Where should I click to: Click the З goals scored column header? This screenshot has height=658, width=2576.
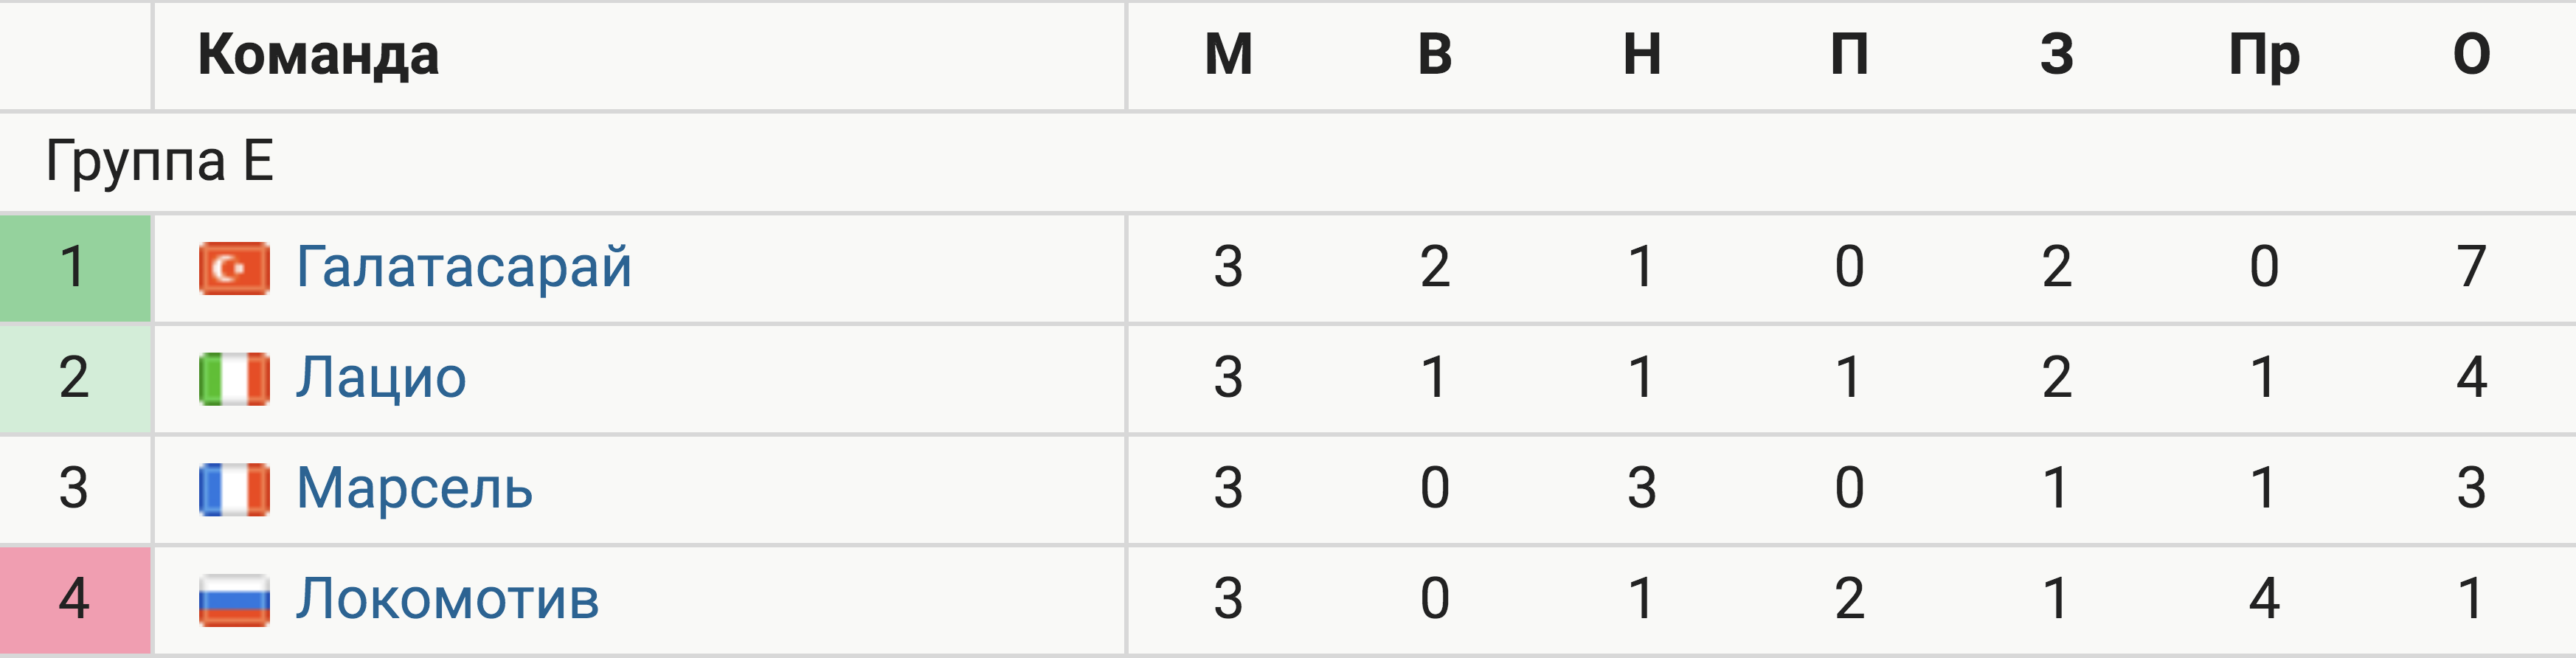(2057, 54)
